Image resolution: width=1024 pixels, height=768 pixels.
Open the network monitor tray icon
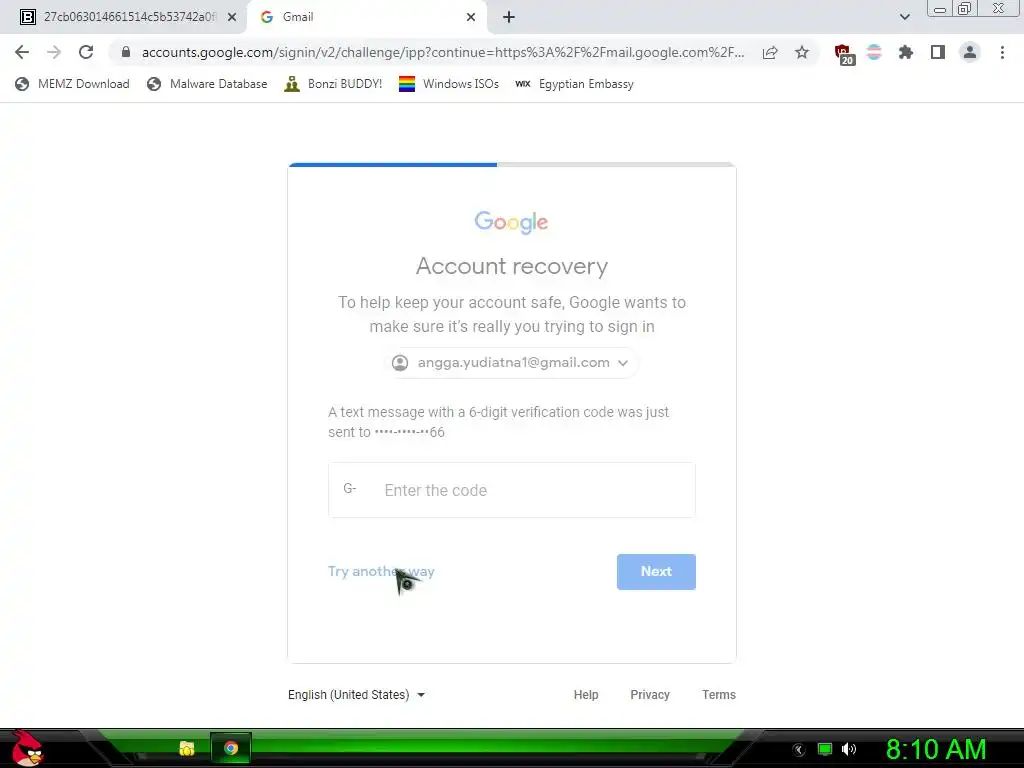tap(825, 749)
